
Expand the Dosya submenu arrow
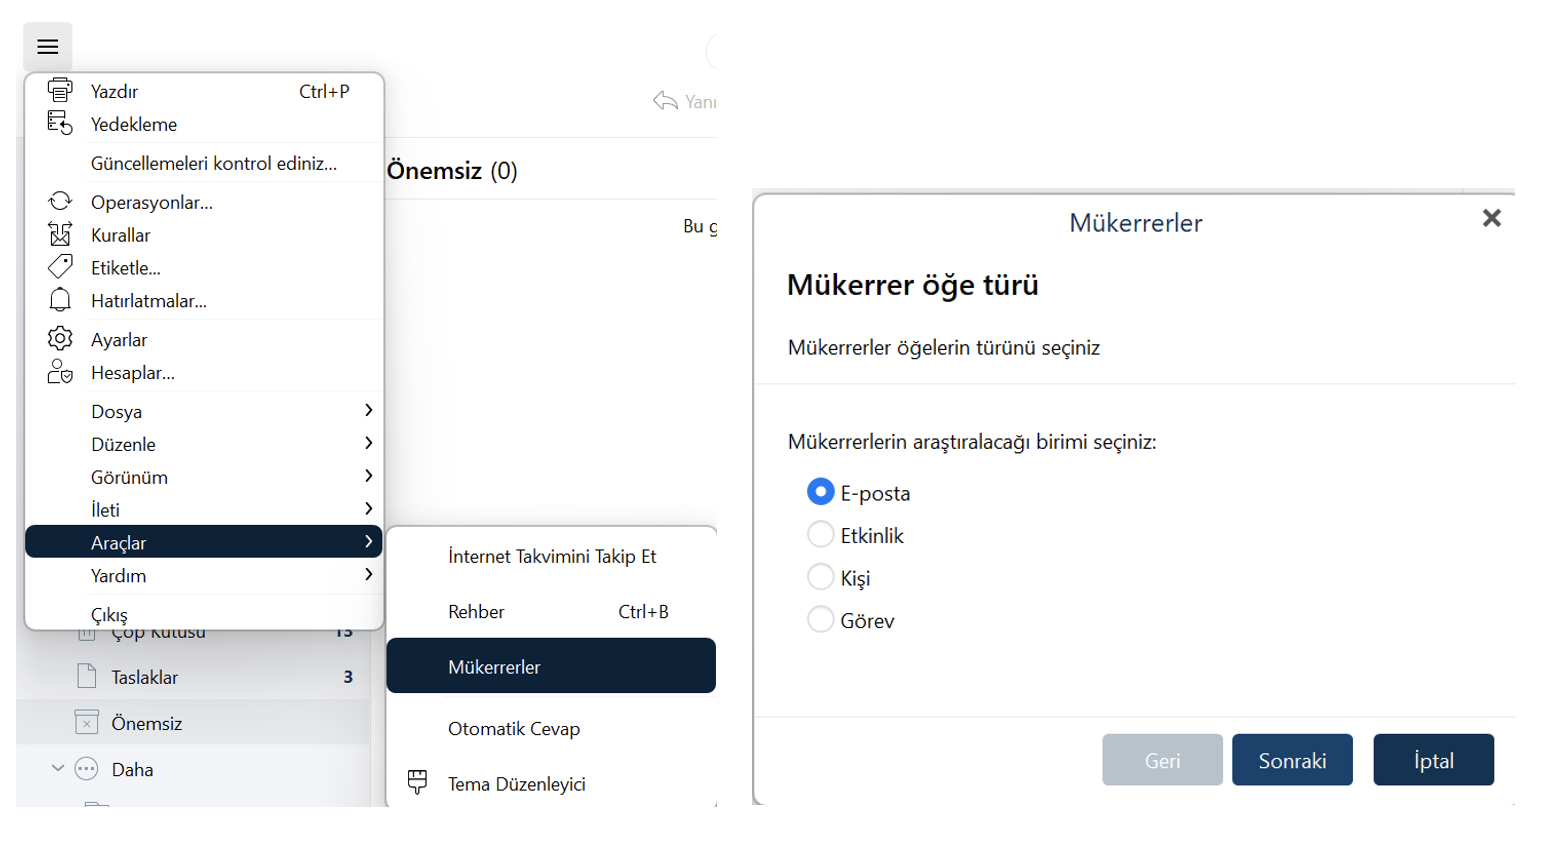(368, 410)
